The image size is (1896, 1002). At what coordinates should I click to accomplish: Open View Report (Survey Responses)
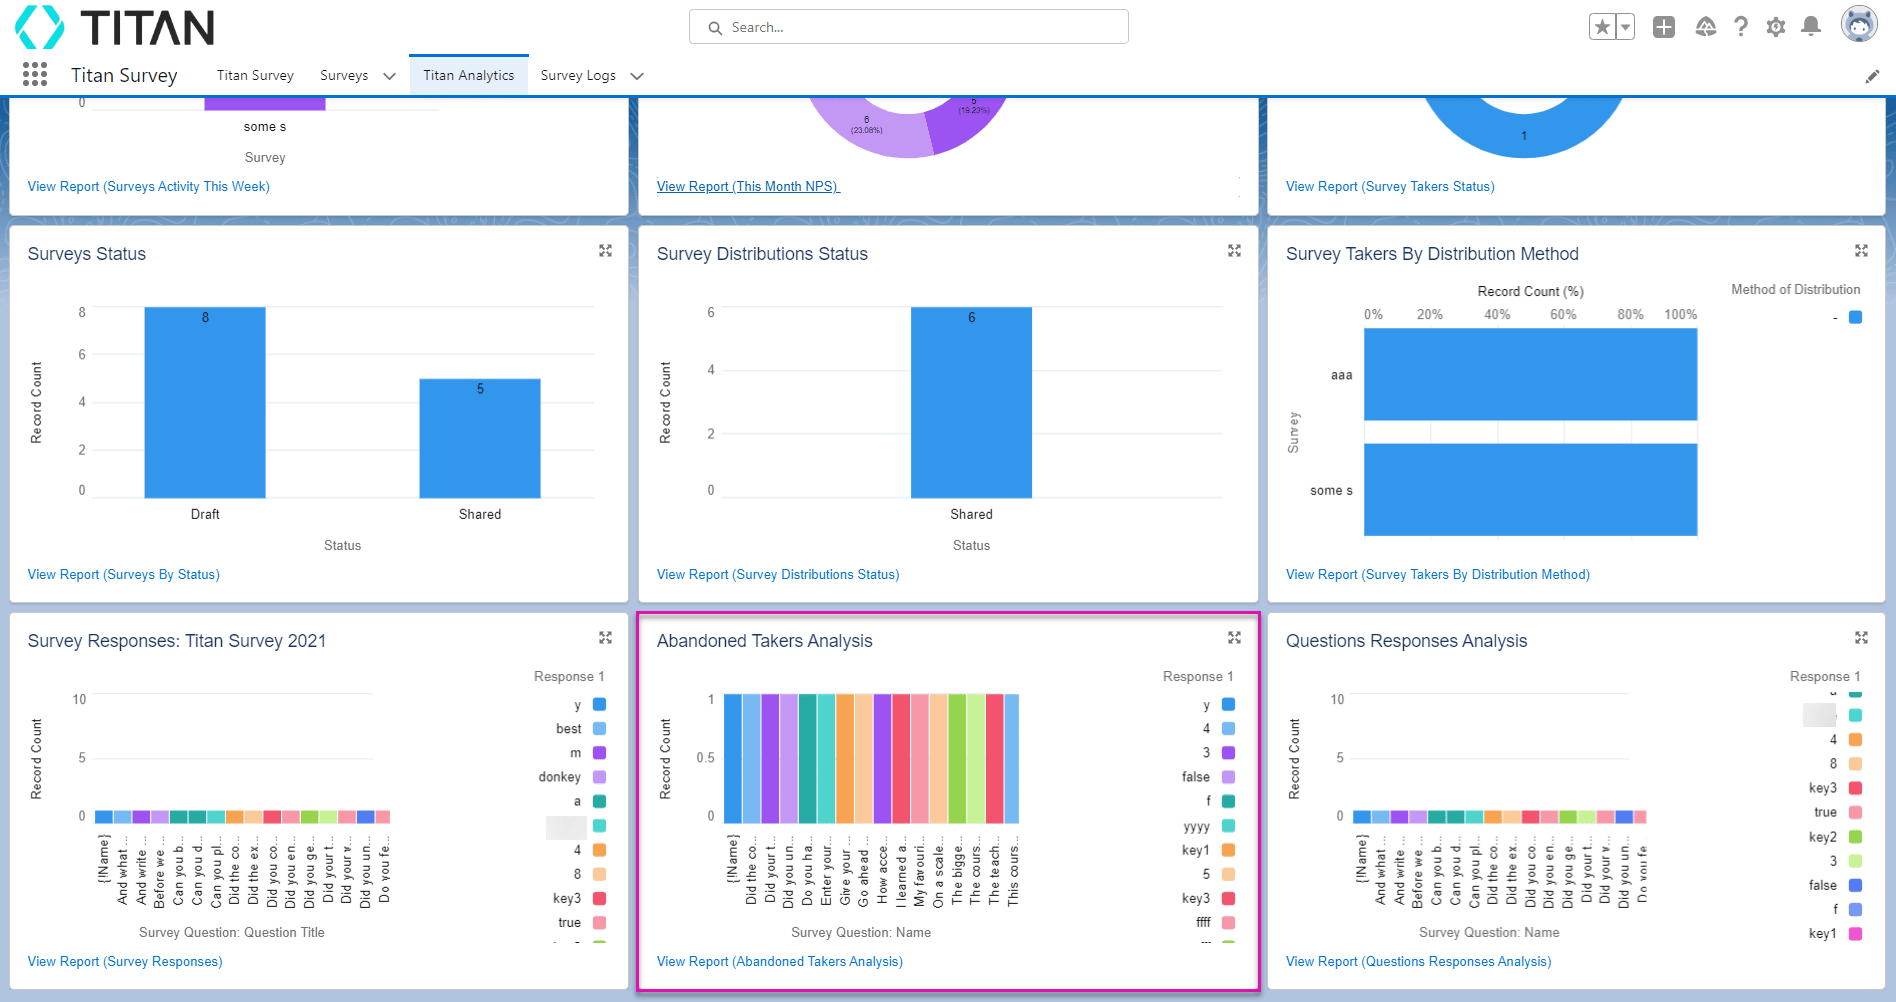[125, 961]
